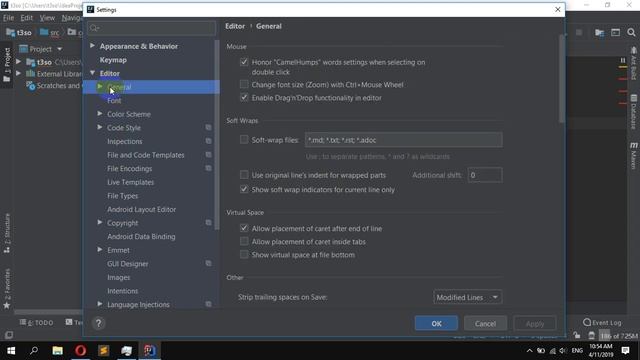The width and height of the screenshot is (640, 360).
Task: Expand Color Scheme settings node
Action: (x=100, y=114)
